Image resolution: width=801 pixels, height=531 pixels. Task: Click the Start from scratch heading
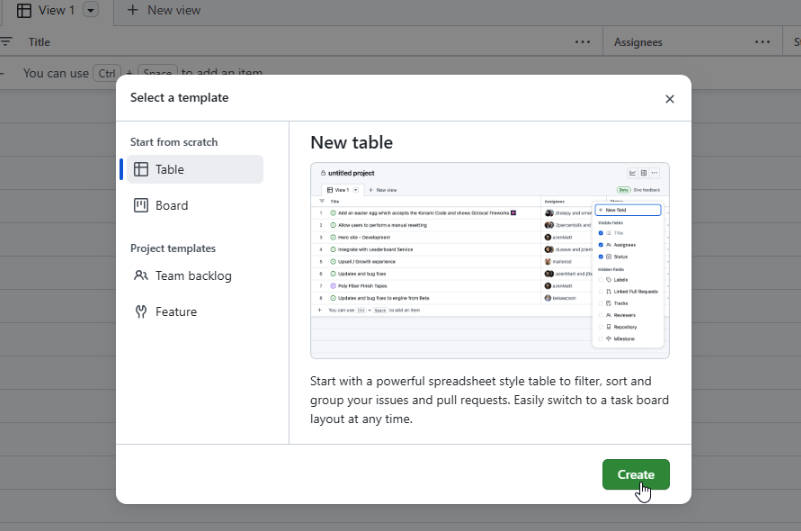tap(174, 142)
